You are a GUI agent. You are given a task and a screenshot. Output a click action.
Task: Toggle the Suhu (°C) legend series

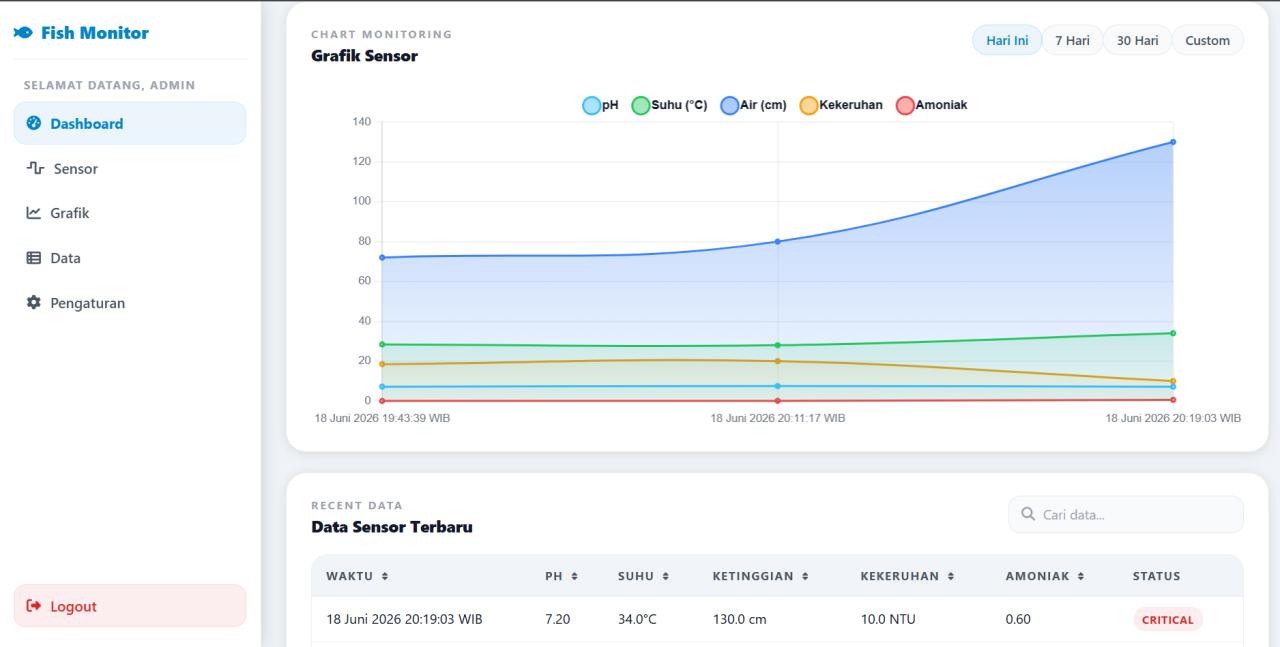(670, 105)
